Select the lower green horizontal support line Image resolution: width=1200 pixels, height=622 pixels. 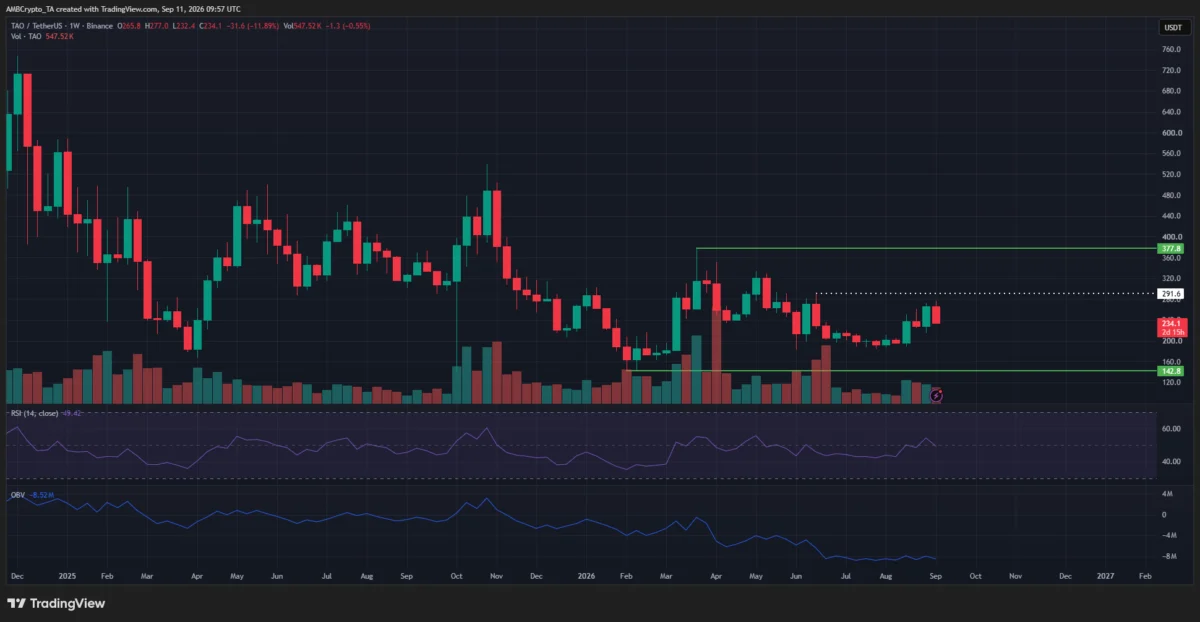(x=890, y=371)
